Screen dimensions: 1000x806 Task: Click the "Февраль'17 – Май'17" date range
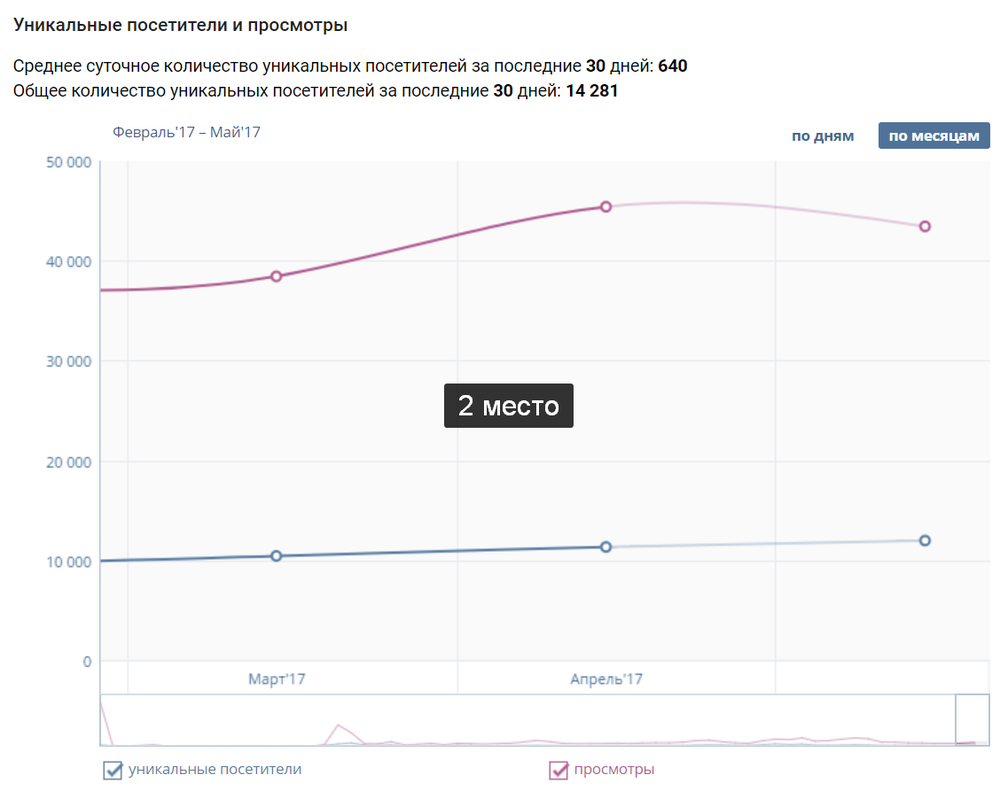[x=186, y=132]
